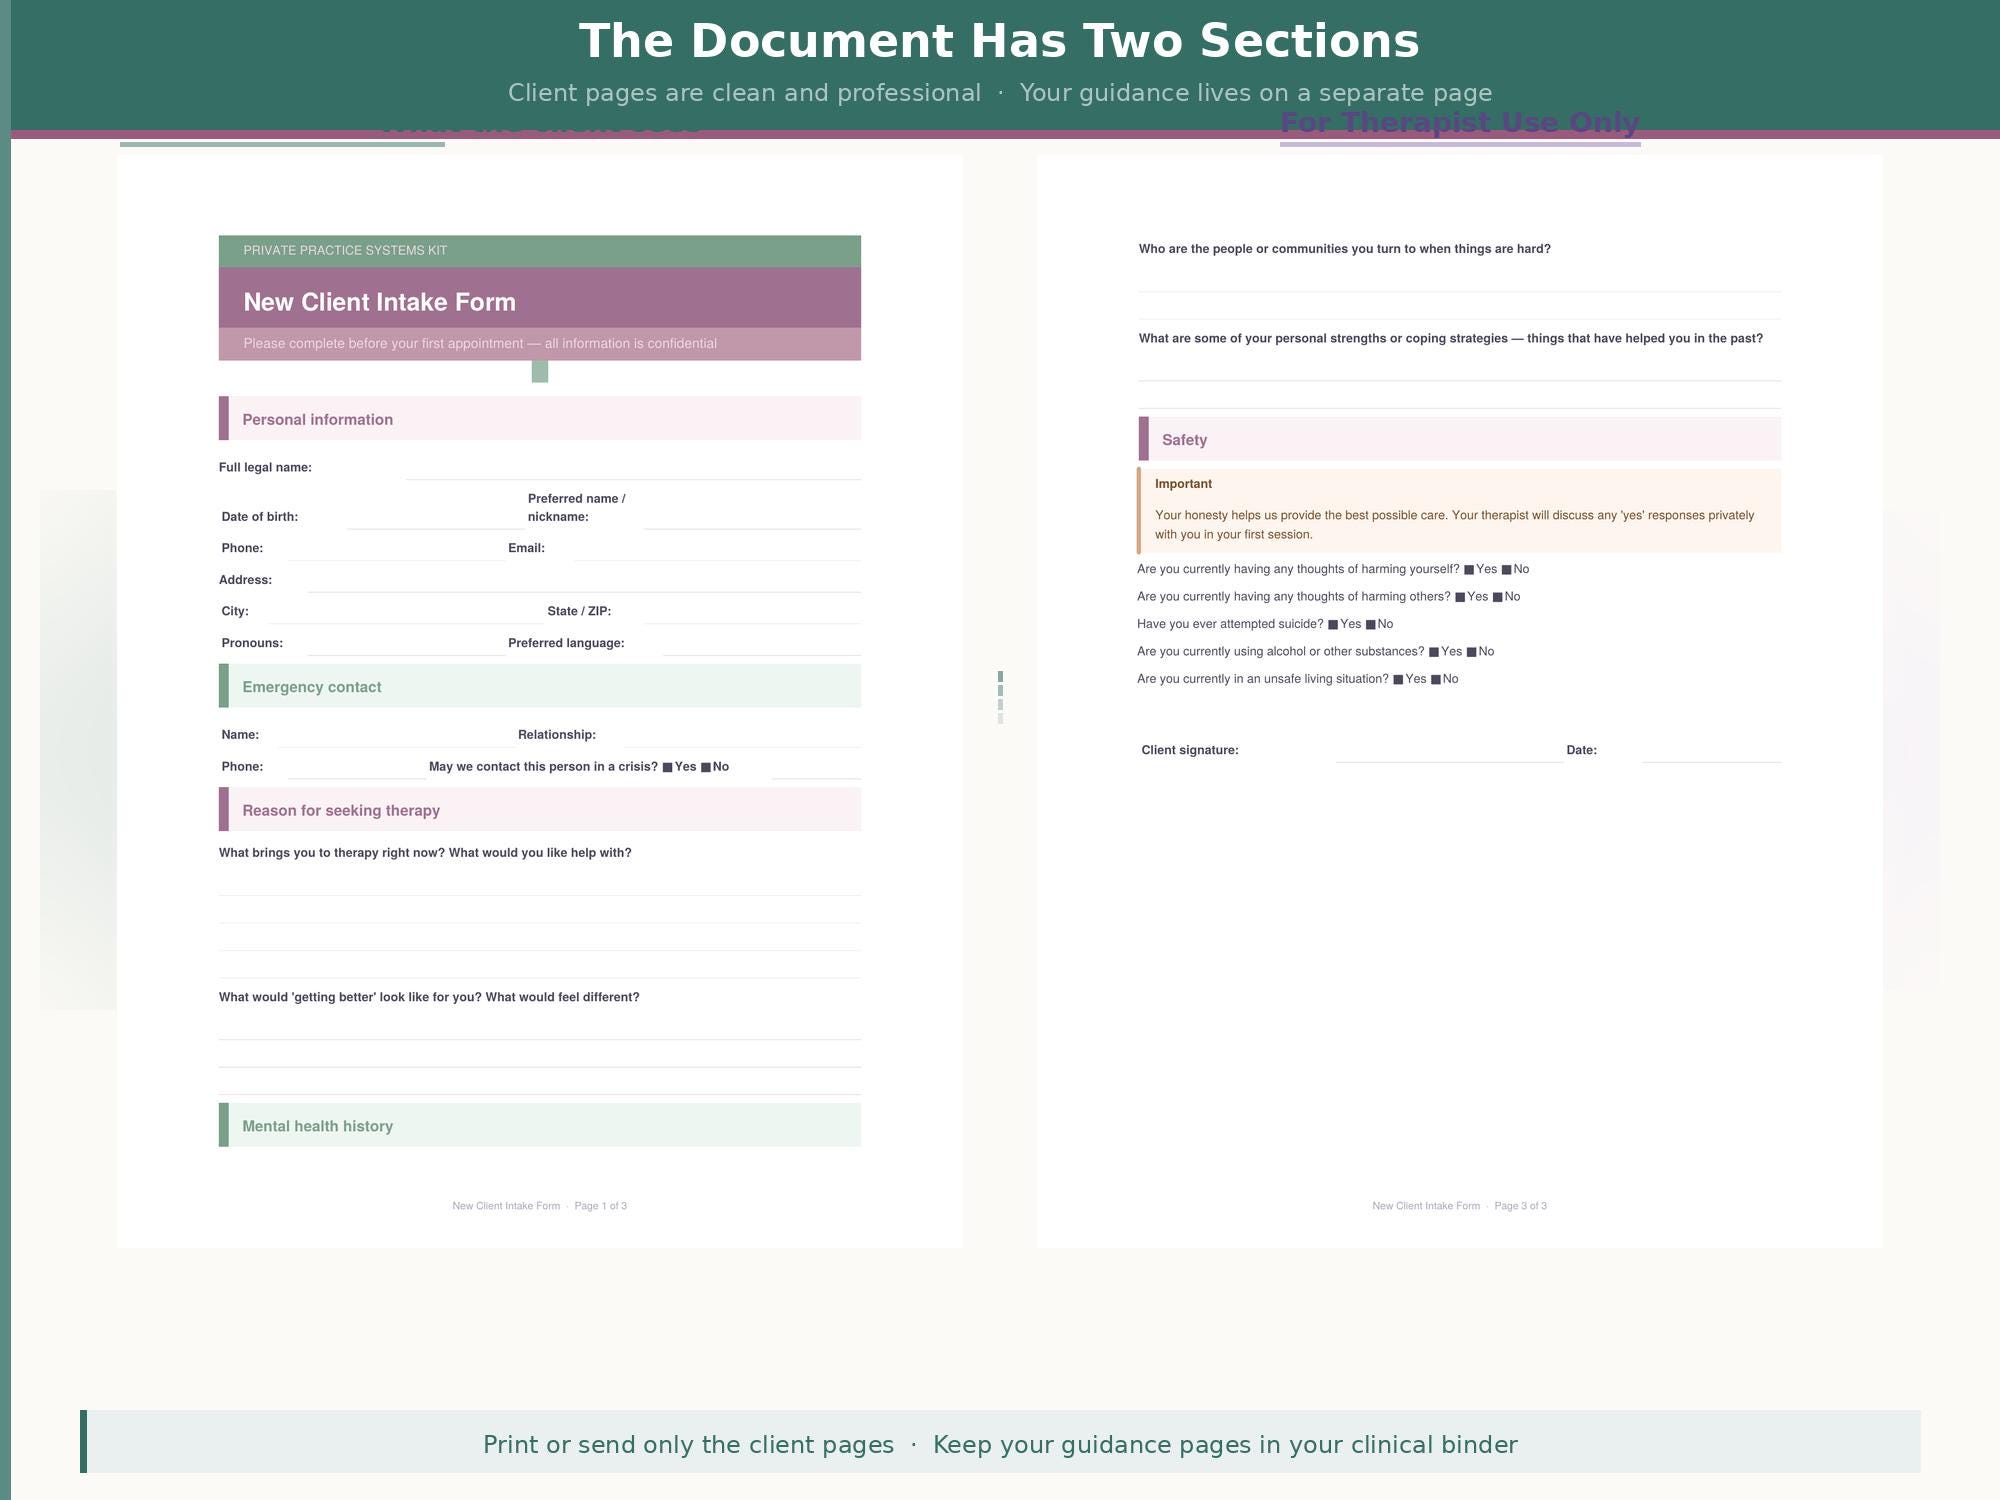Click the New Client Intake Form title
The height and width of the screenshot is (1500, 2000).
pos(380,302)
